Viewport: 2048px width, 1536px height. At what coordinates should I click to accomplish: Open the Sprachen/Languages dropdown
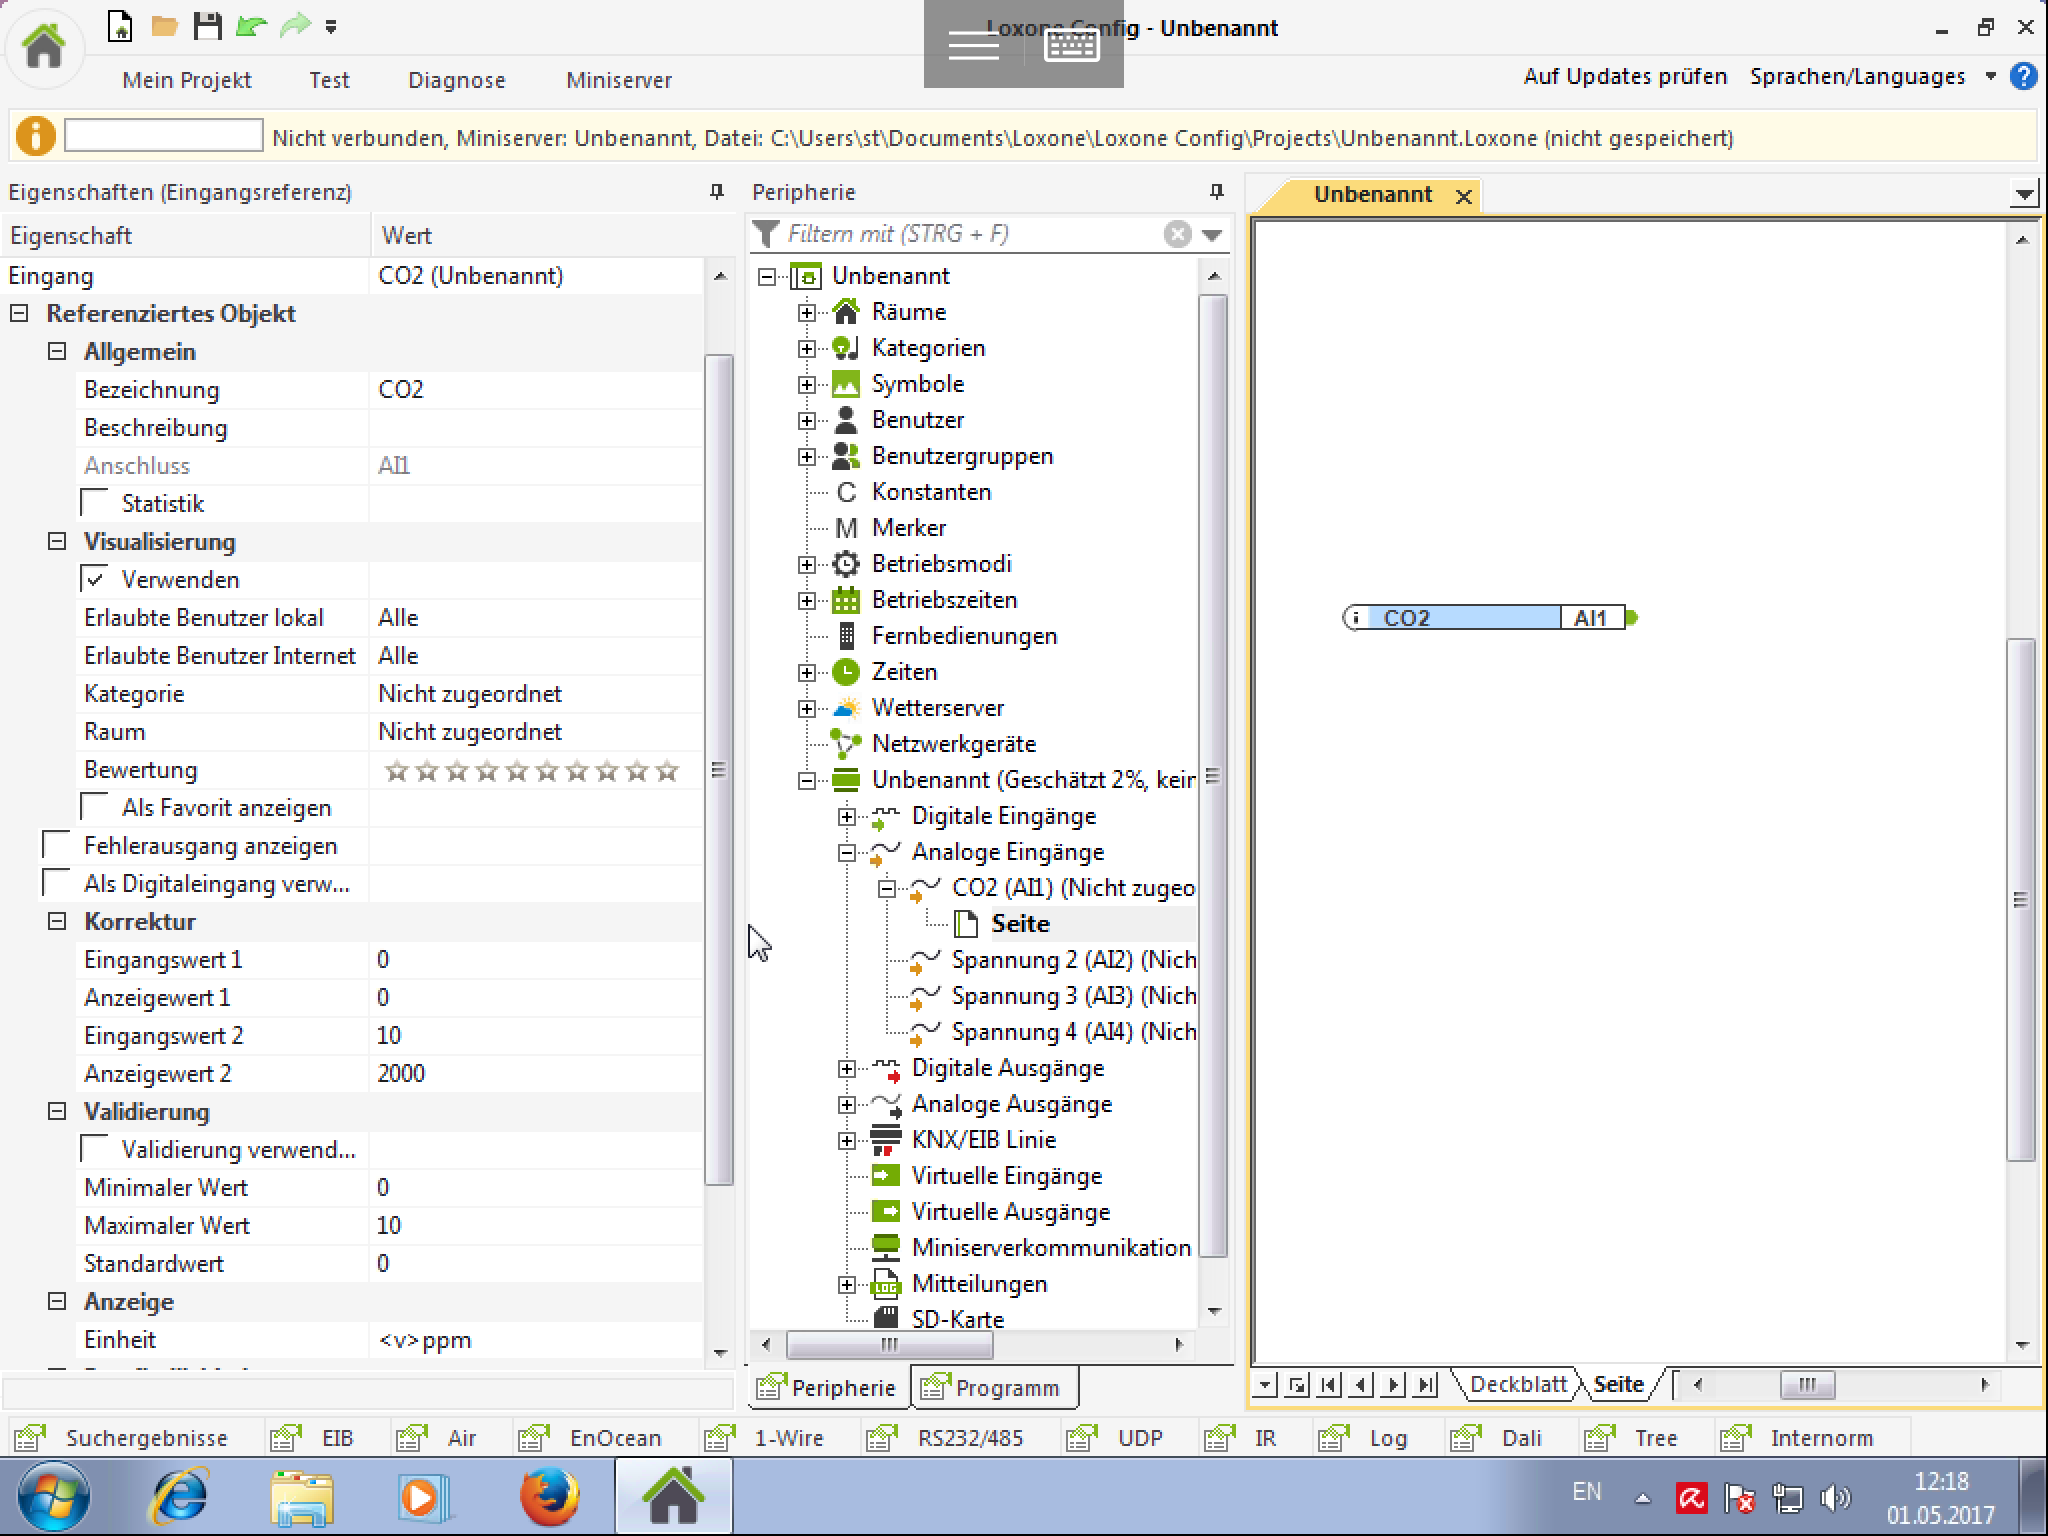[x=1990, y=77]
